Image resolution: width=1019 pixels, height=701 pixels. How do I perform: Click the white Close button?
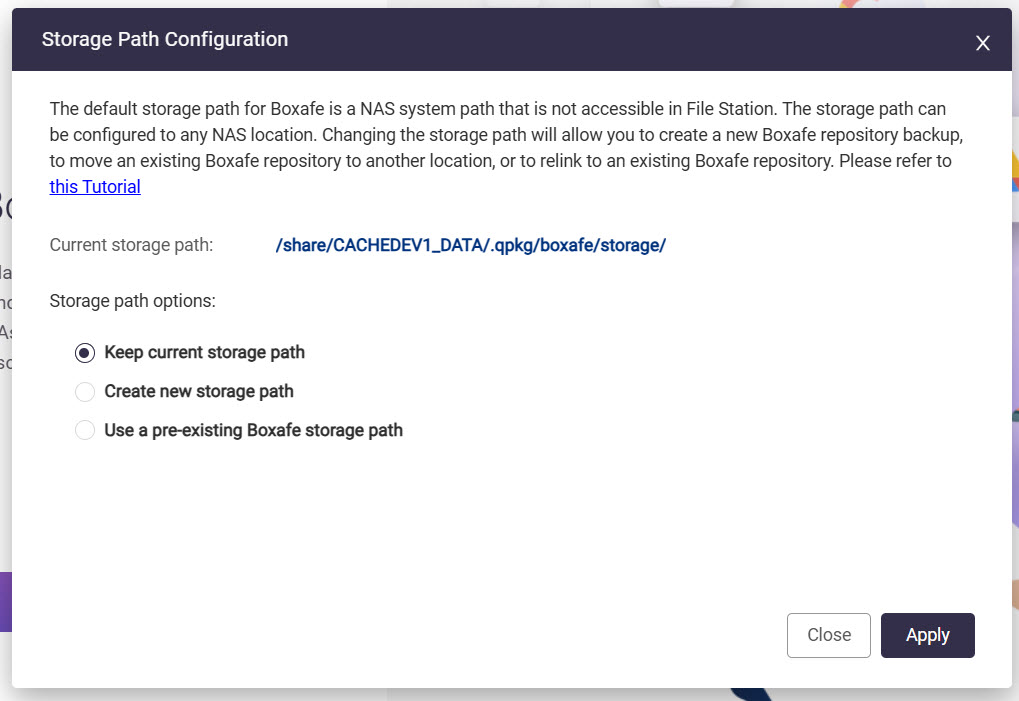[x=828, y=635]
